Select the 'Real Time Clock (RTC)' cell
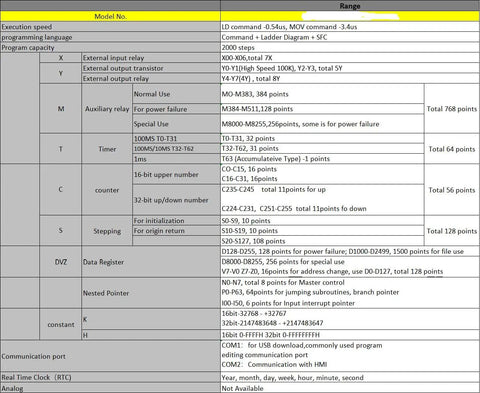The width and height of the screenshot is (480, 393). click(x=110, y=377)
